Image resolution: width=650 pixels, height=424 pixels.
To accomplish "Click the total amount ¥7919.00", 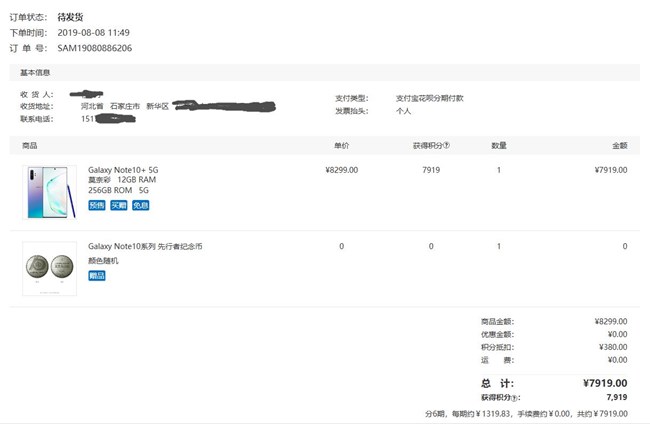I will (x=605, y=383).
